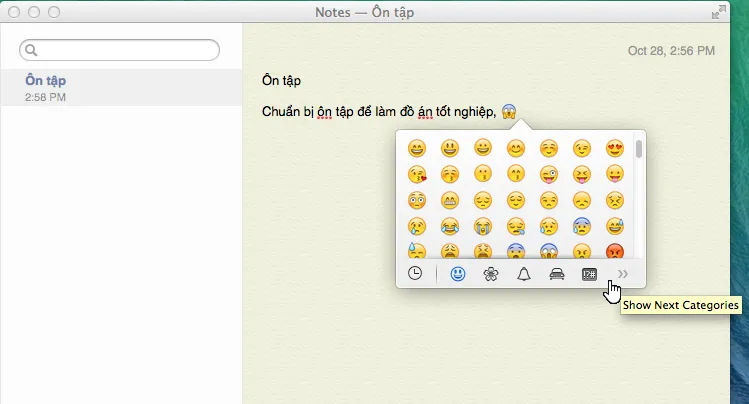Select the People smiley category
Viewport: 749px width, 404px height.
click(458, 274)
